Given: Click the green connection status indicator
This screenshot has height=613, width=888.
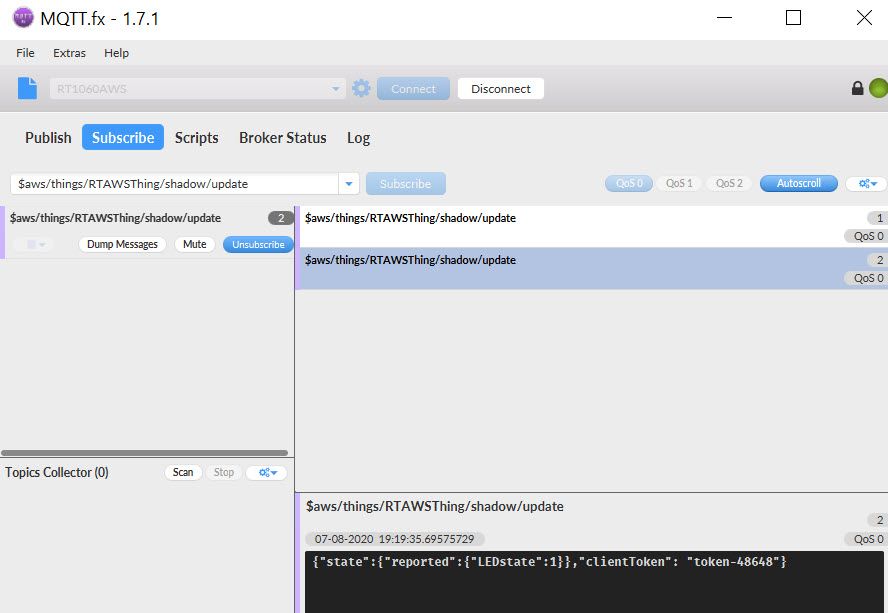Looking at the screenshot, I should pos(878,88).
